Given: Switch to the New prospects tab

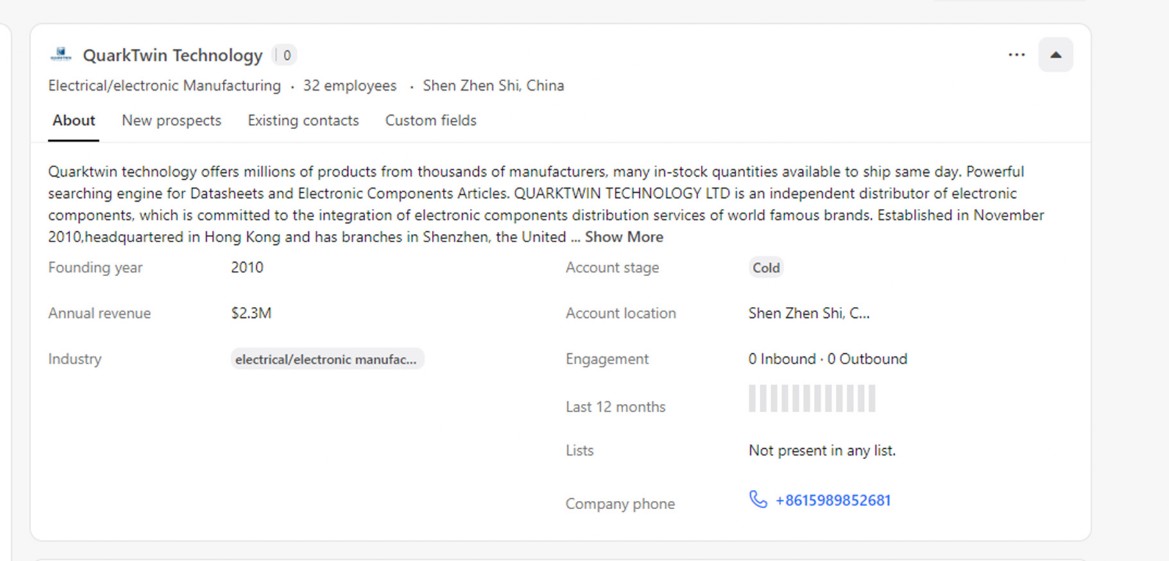Looking at the screenshot, I should point(171,121).
